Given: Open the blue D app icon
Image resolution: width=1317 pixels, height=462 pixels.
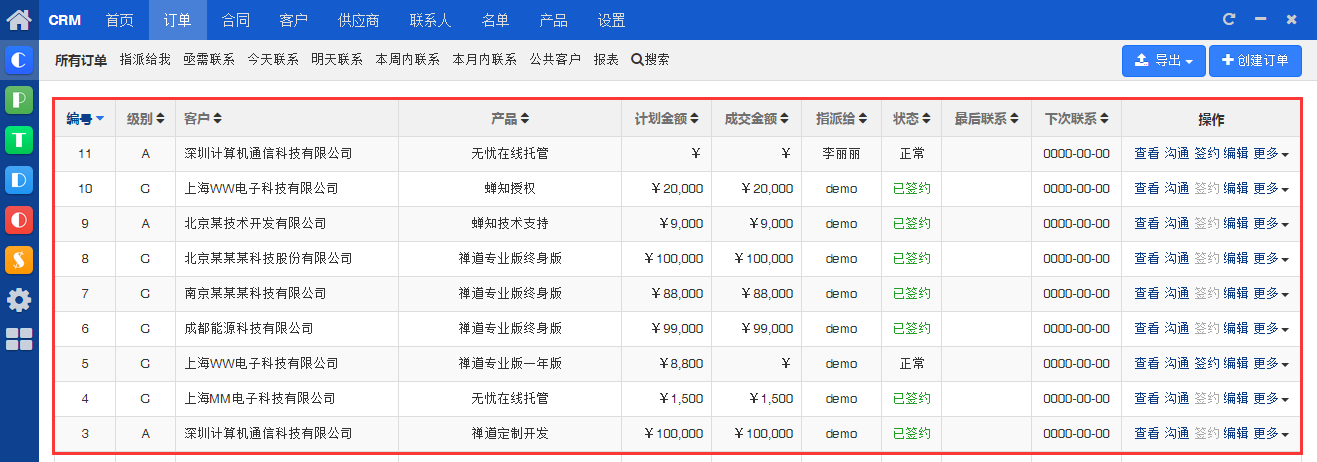Looking at the screenshot, I should pos(19,180).
